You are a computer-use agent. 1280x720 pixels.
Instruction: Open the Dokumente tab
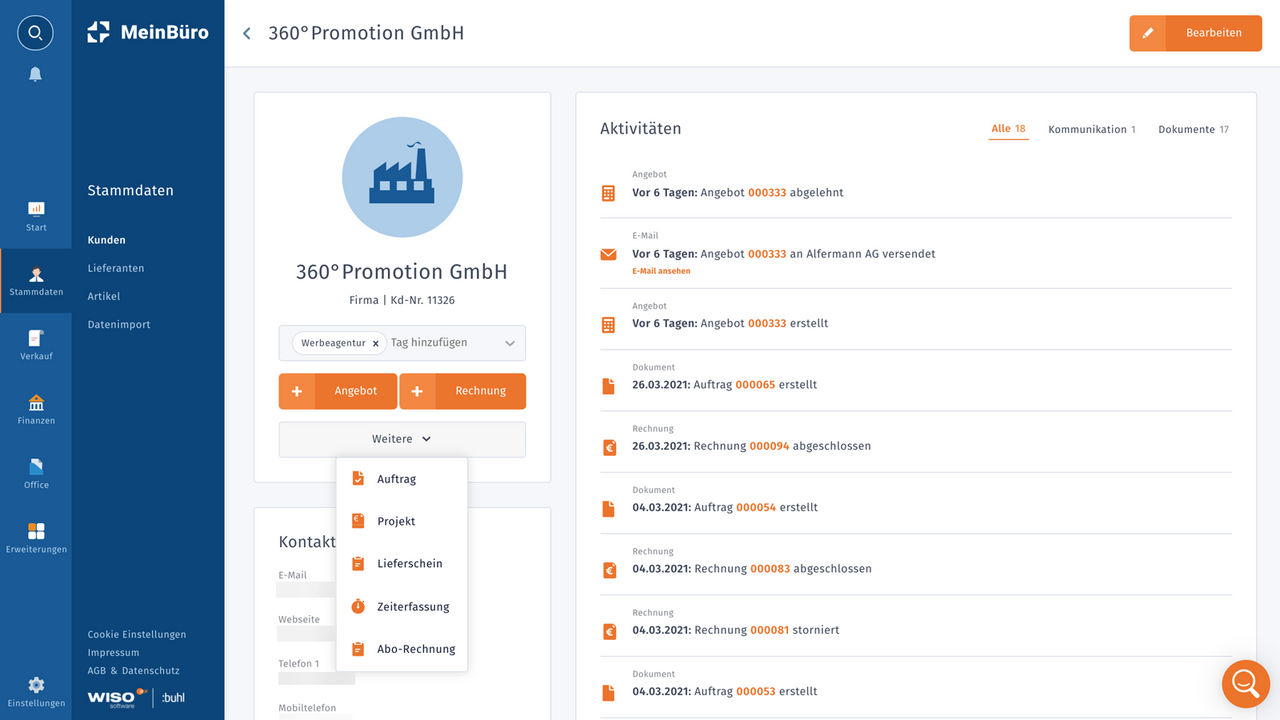(1193, 128)
